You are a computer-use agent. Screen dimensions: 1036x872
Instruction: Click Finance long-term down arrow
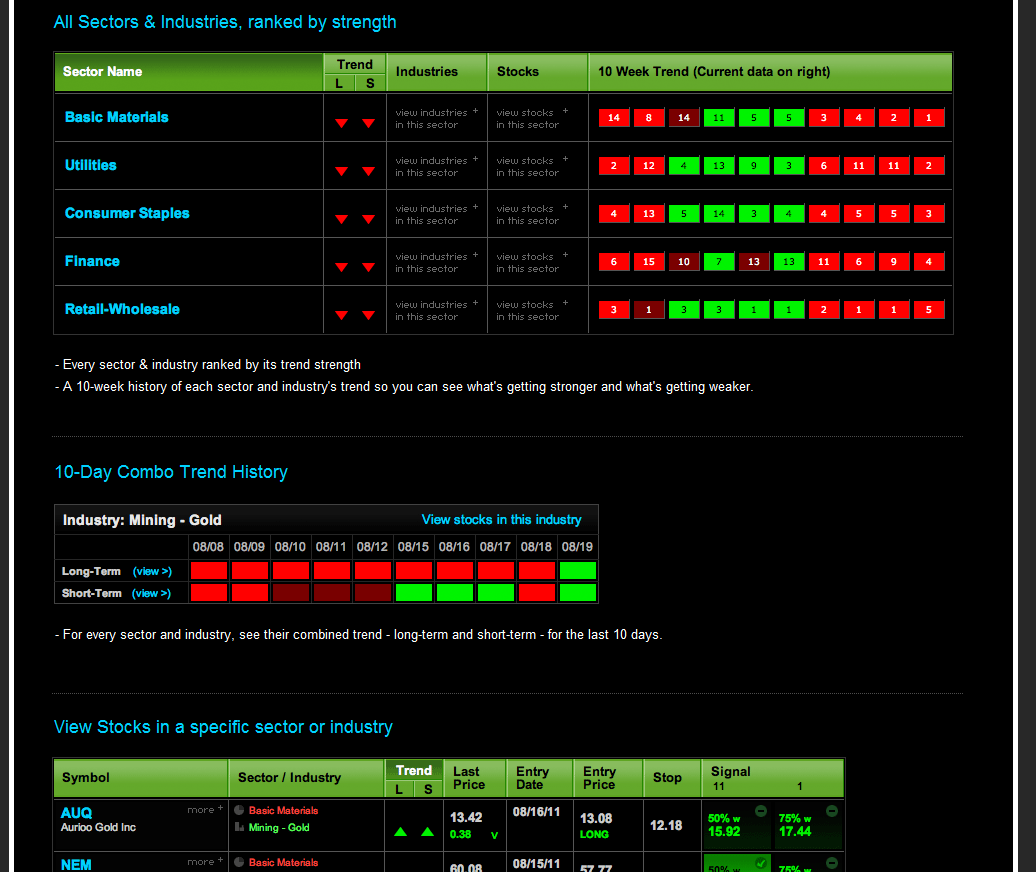[x=342, y=268]
